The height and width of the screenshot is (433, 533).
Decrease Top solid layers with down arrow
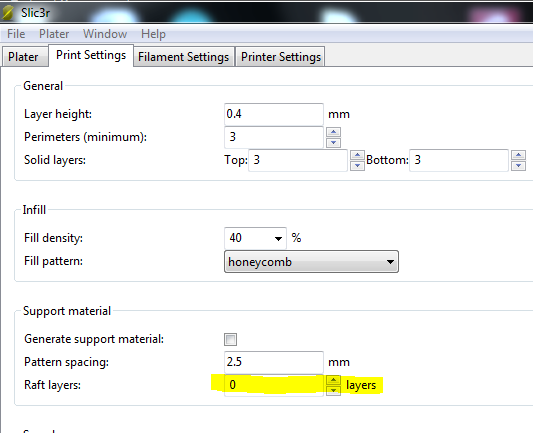point(357,166)
